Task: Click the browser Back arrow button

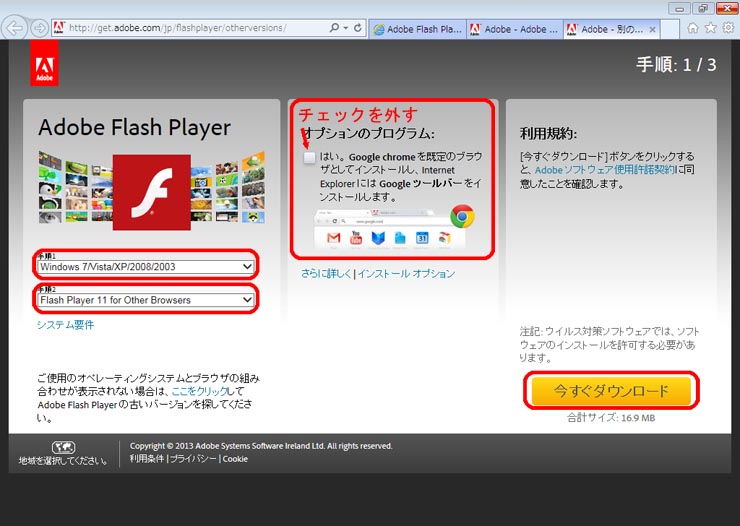Action: [14, 28]
